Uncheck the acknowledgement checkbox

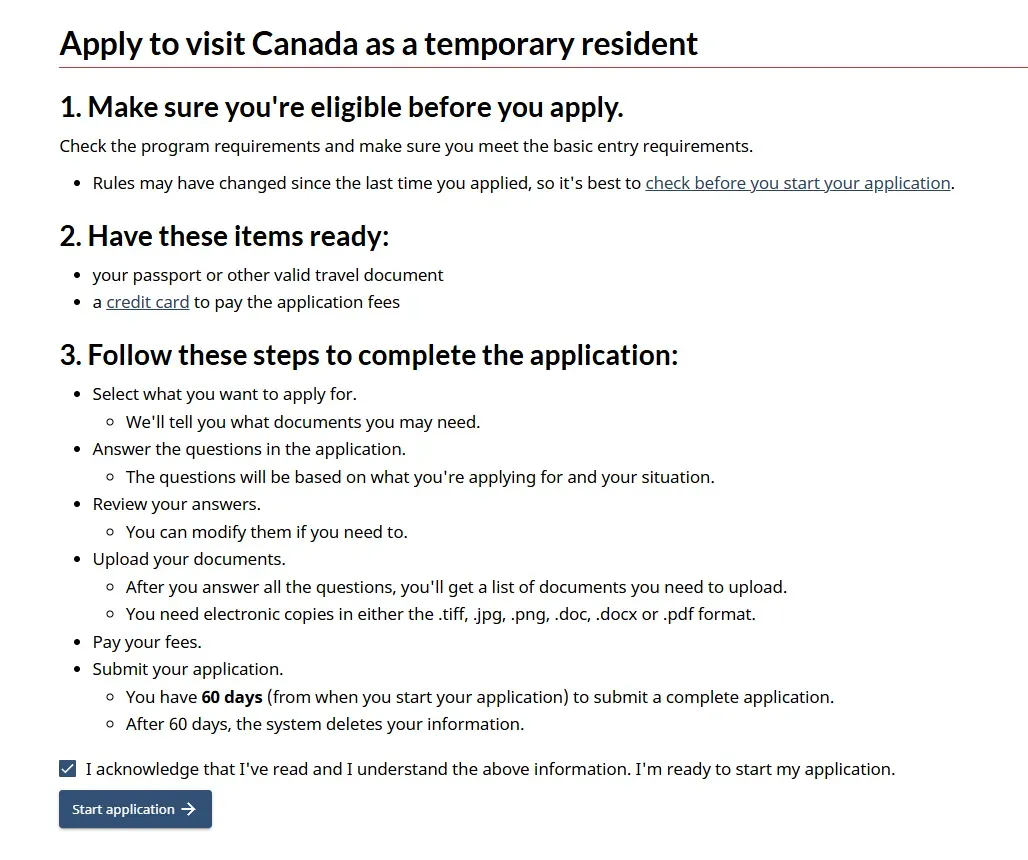(x=68, y=769)
